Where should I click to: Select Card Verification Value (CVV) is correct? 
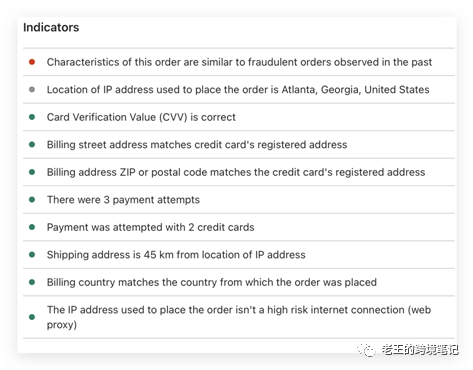pos(141,117)
